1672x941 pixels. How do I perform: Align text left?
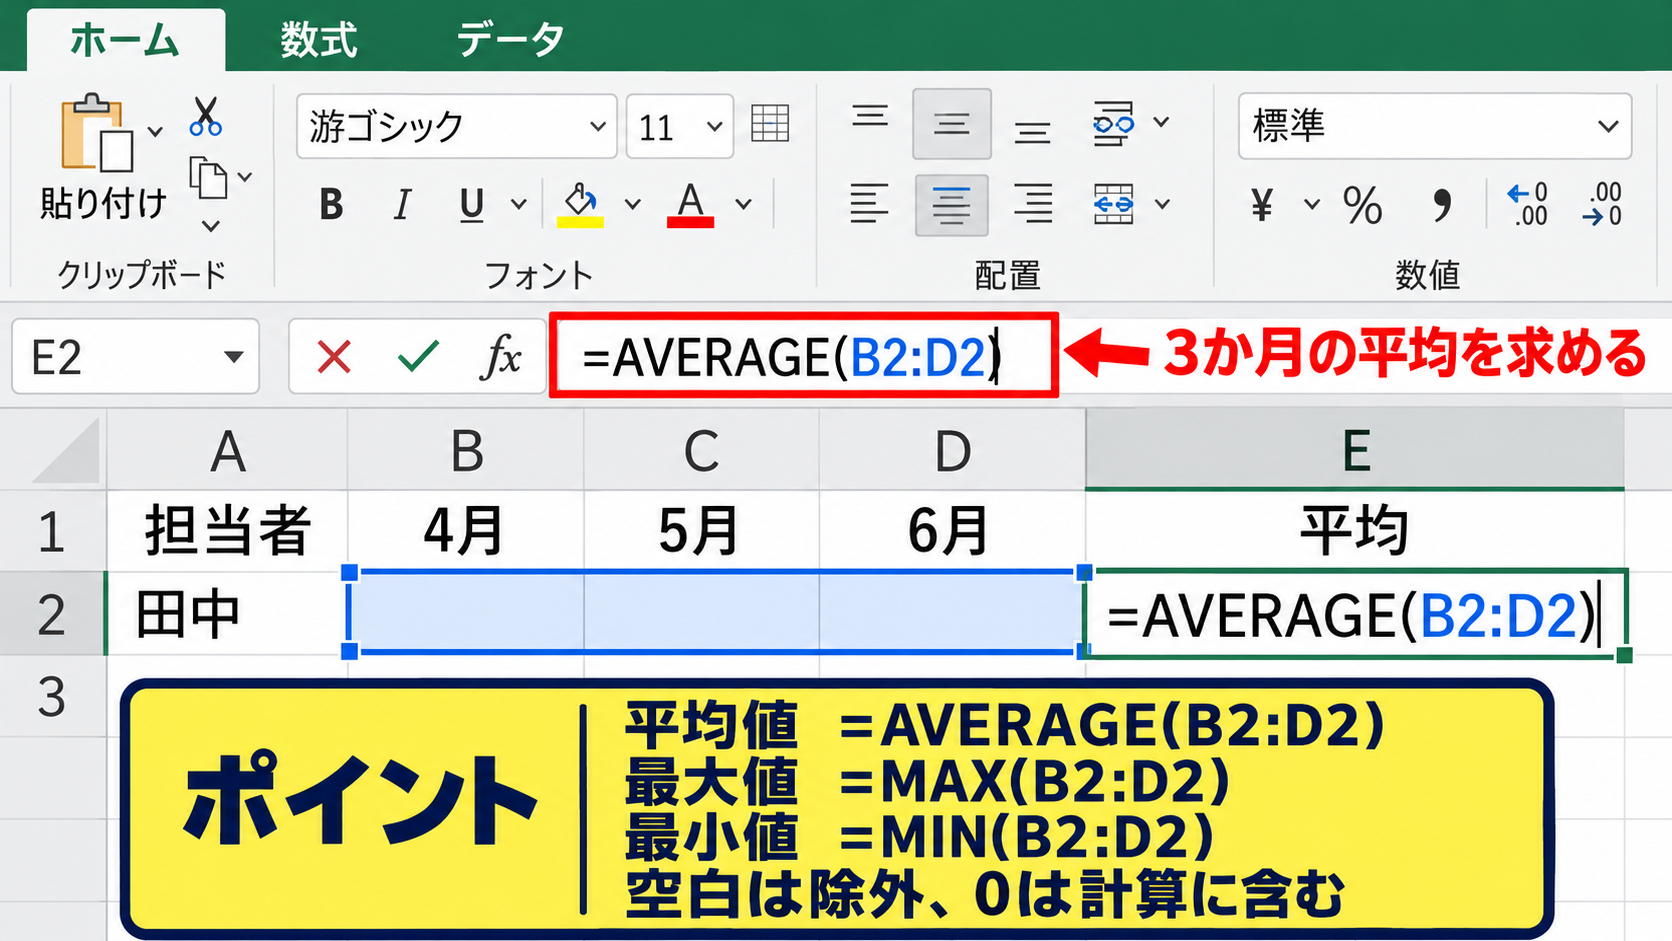pyautogui.click(x=869, y=204)
